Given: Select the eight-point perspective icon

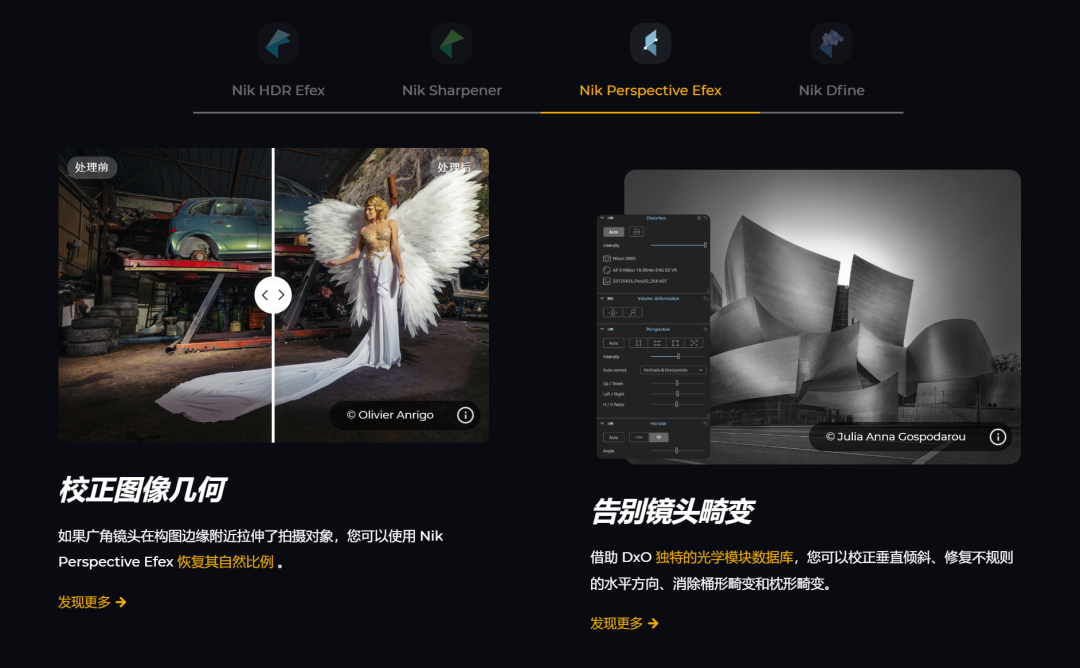Looking at the screenshot, I should 694,343.
